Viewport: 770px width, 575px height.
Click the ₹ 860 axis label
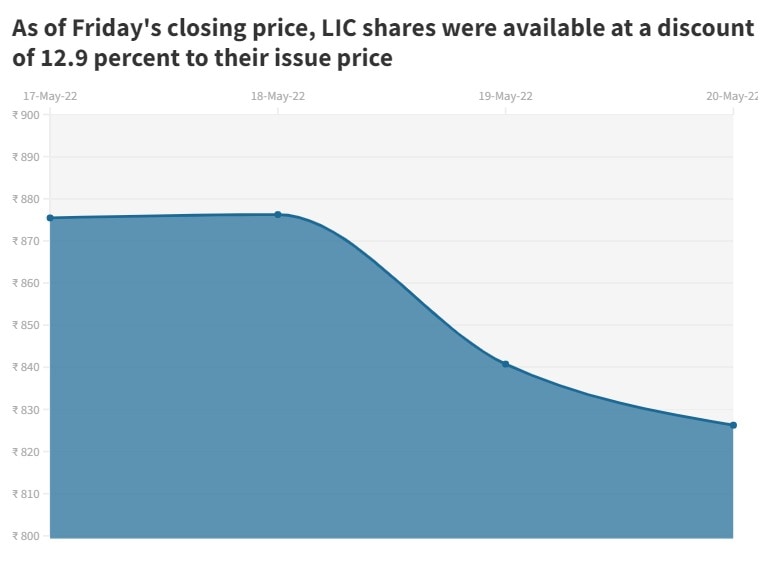[25, 283]
